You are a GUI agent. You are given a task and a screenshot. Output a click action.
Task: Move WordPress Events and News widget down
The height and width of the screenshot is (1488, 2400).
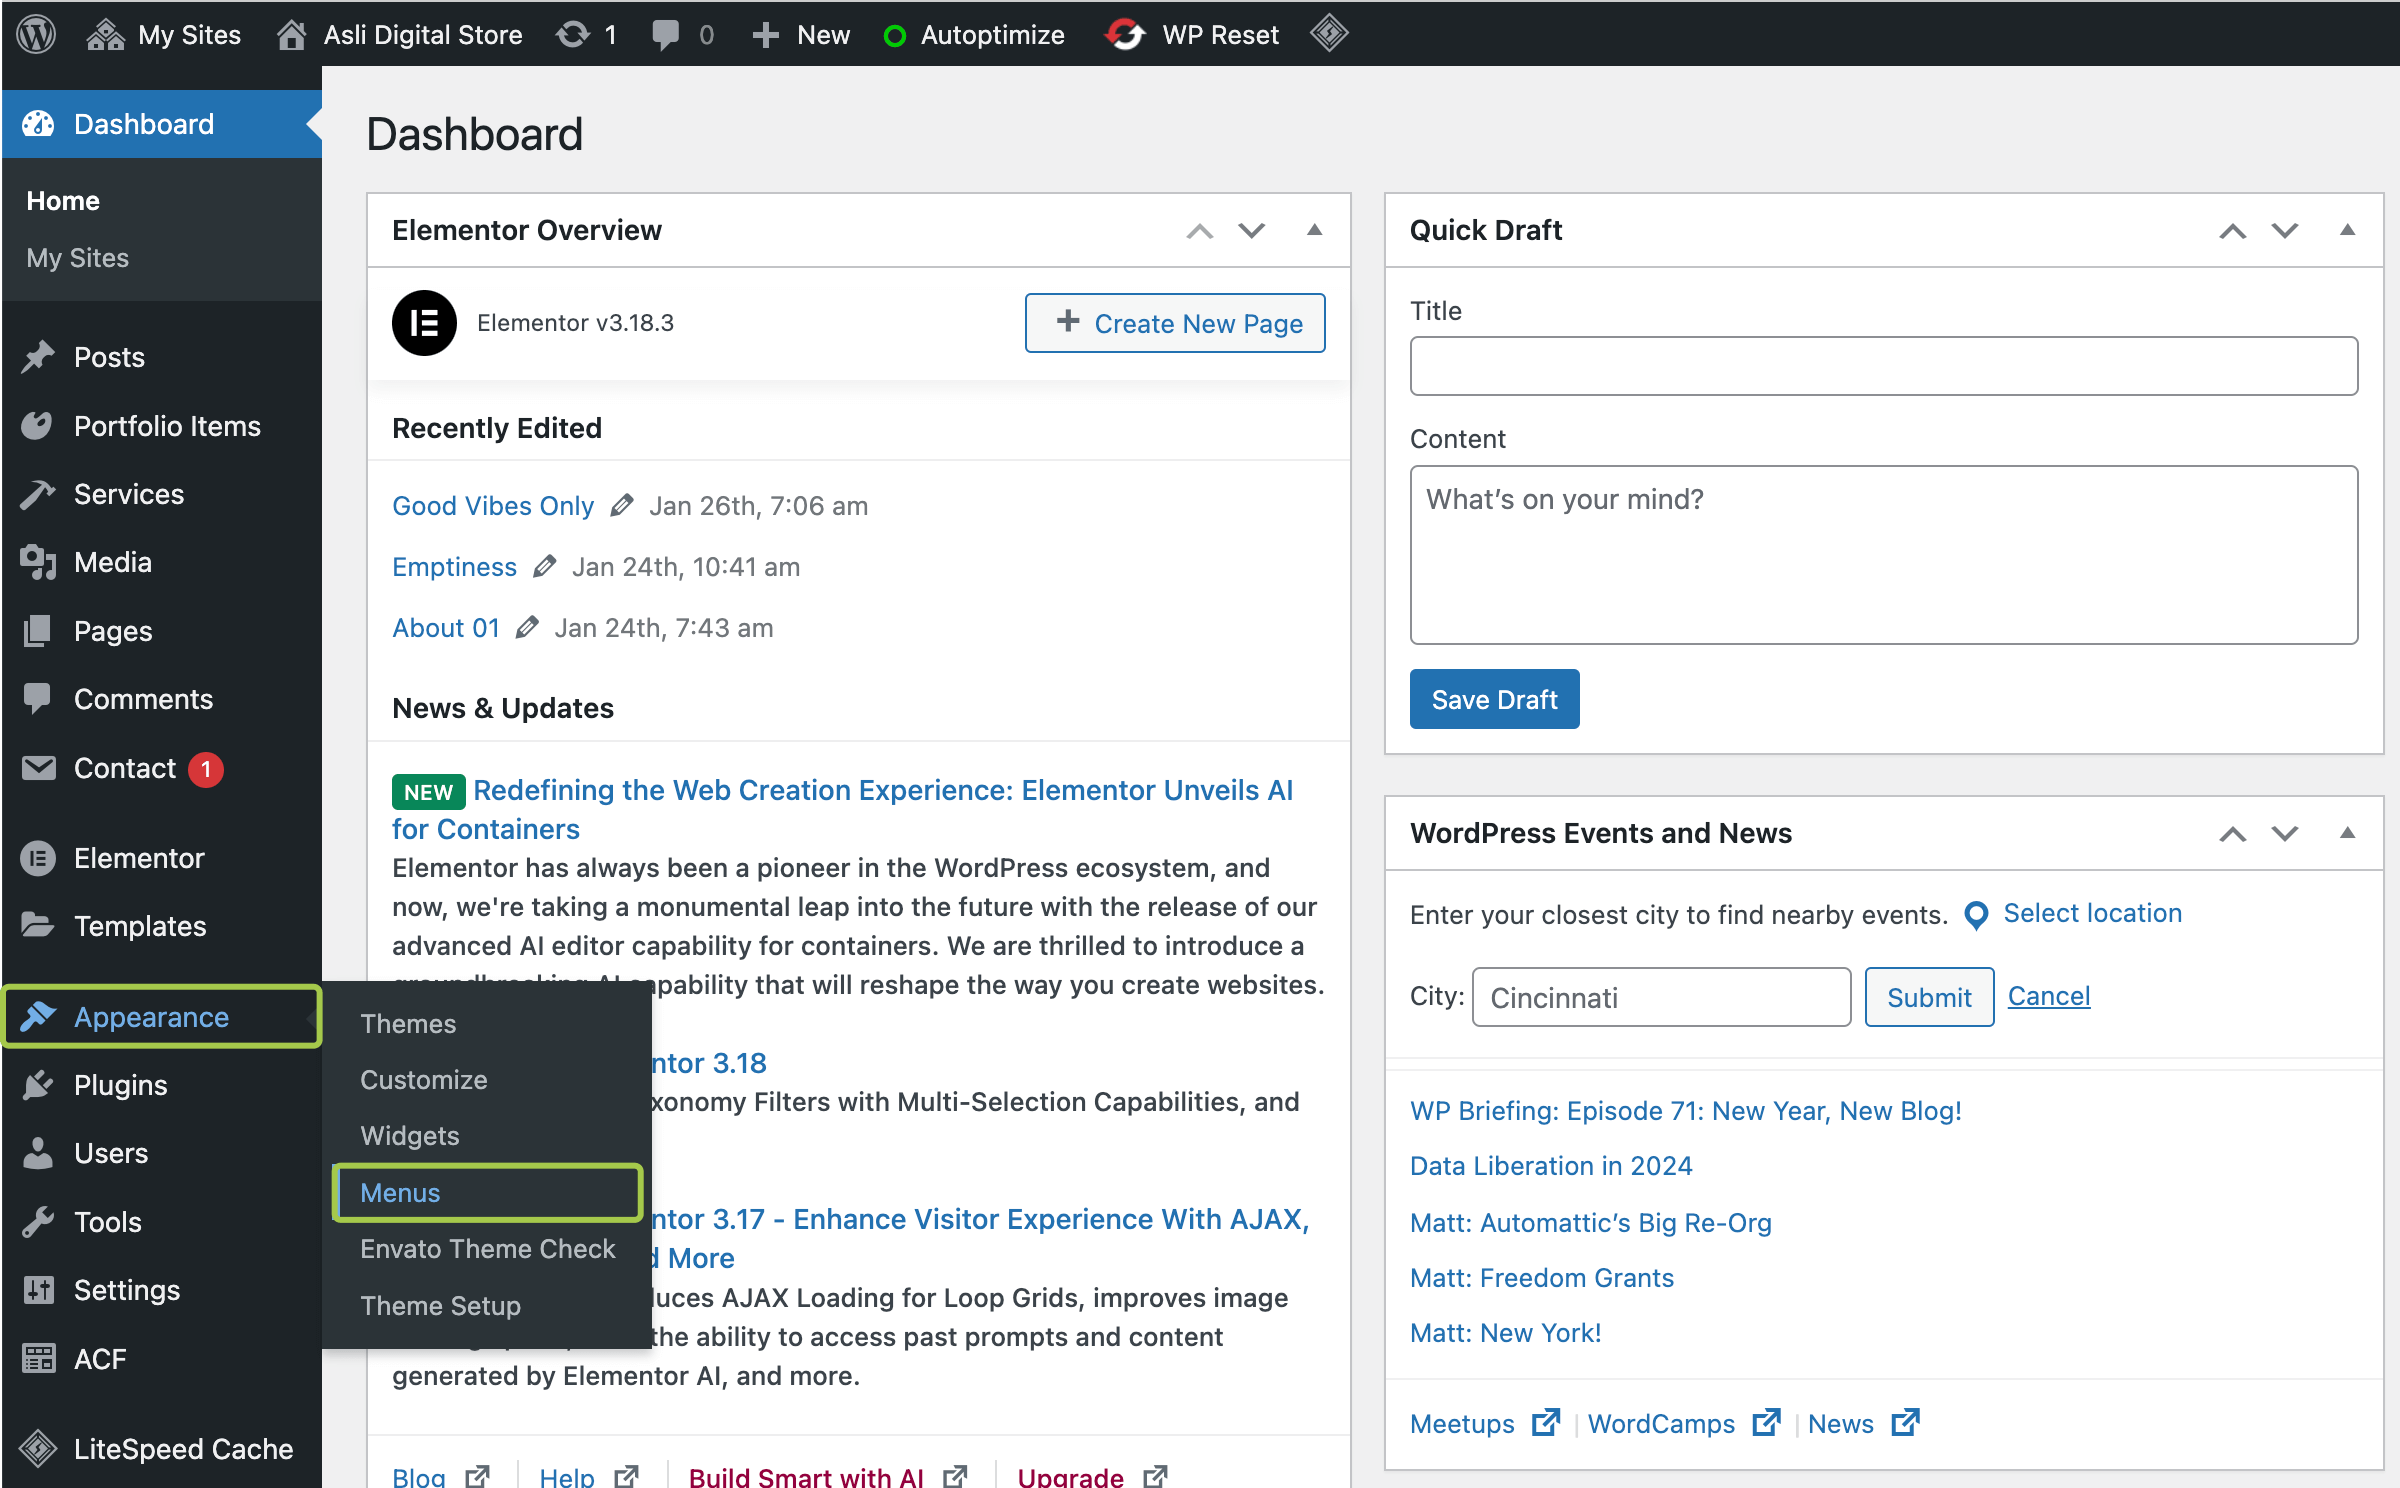click(2285, 833)
